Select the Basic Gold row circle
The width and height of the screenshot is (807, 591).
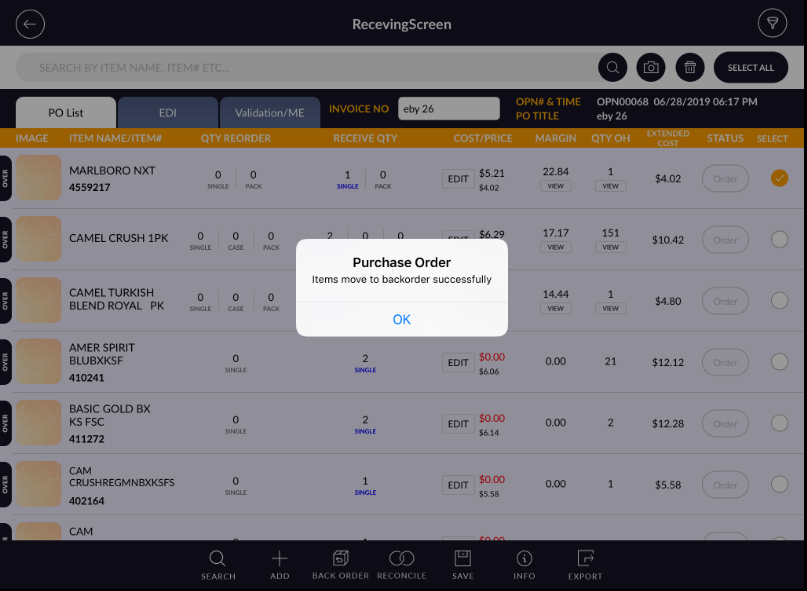779,423
